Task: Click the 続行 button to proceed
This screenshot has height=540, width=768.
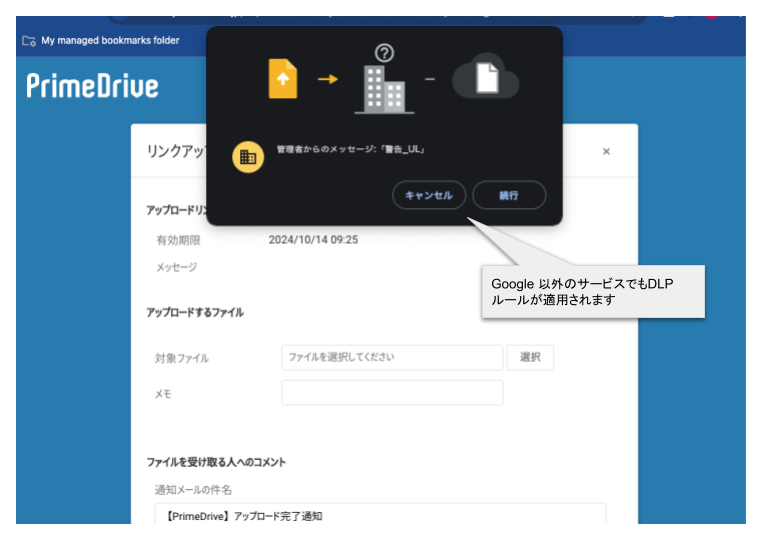Action: [x=509, y=195]
